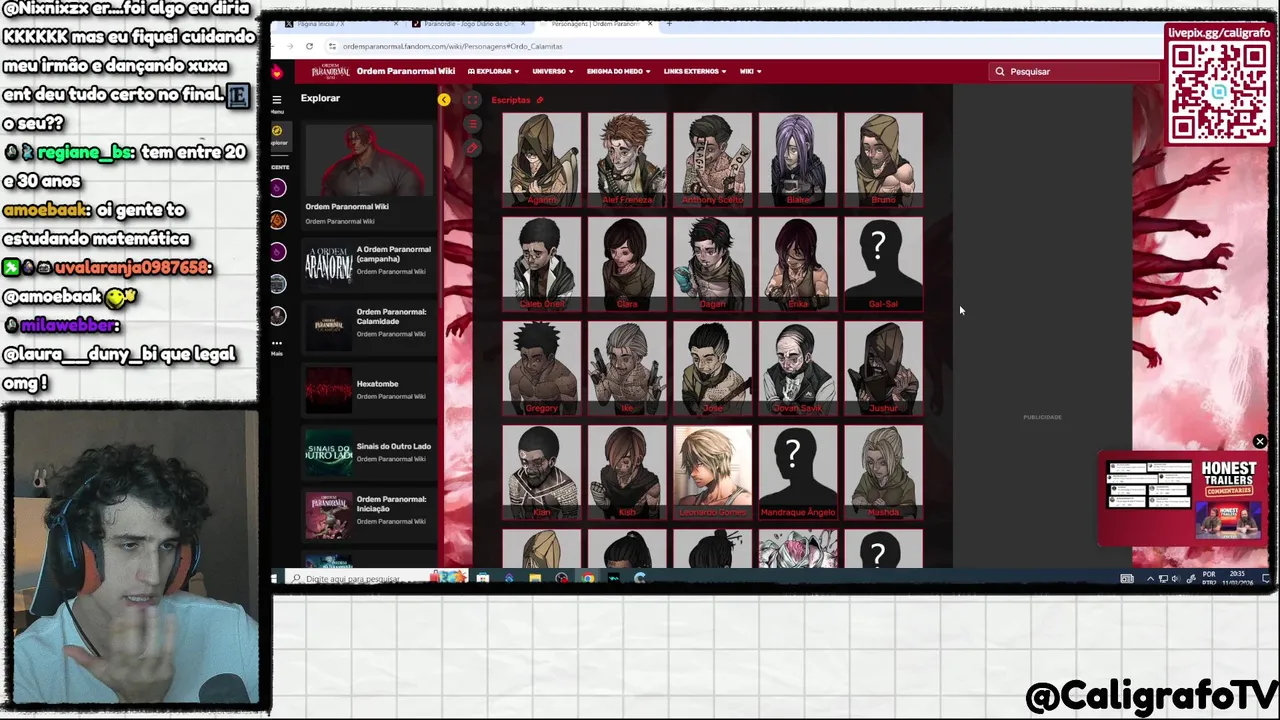Toggle fullscreen expand icon beside page
The width and height of the screenshot is (1280, 720).
(472, 100)
